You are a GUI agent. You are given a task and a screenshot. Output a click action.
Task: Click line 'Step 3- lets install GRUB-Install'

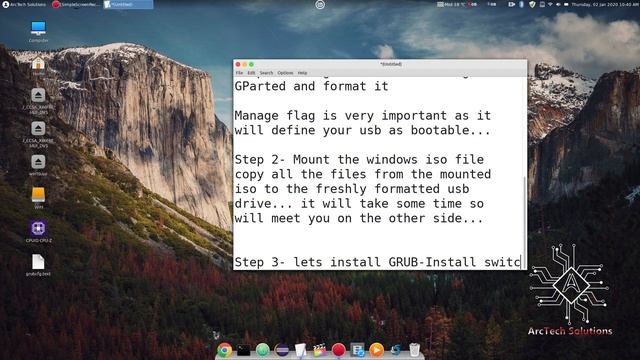point(355,262)
